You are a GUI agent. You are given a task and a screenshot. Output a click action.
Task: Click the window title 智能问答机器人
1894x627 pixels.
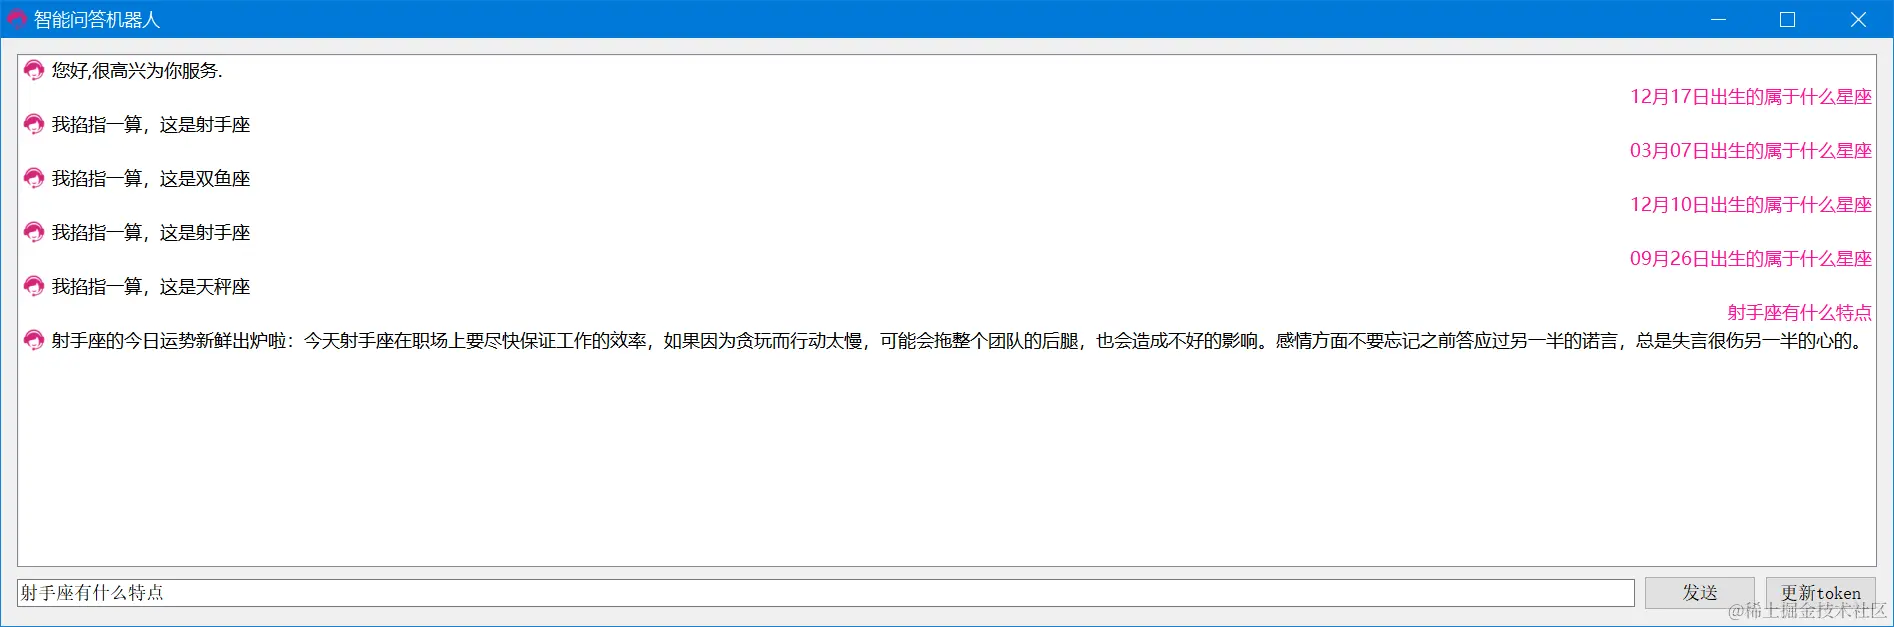[97, 19]
